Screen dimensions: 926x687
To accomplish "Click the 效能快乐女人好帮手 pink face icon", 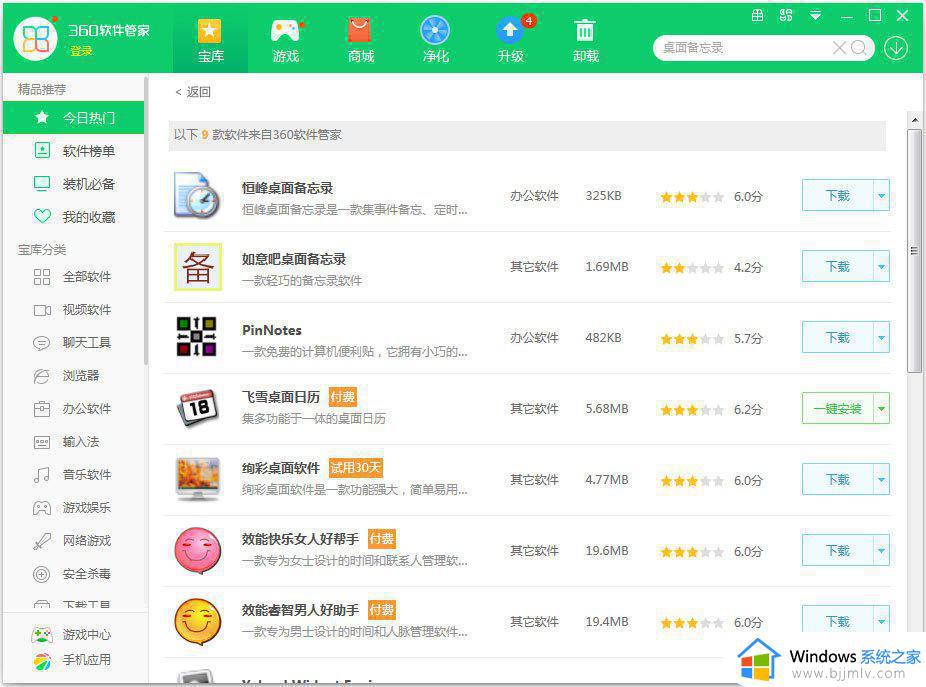I will point(198,551).
